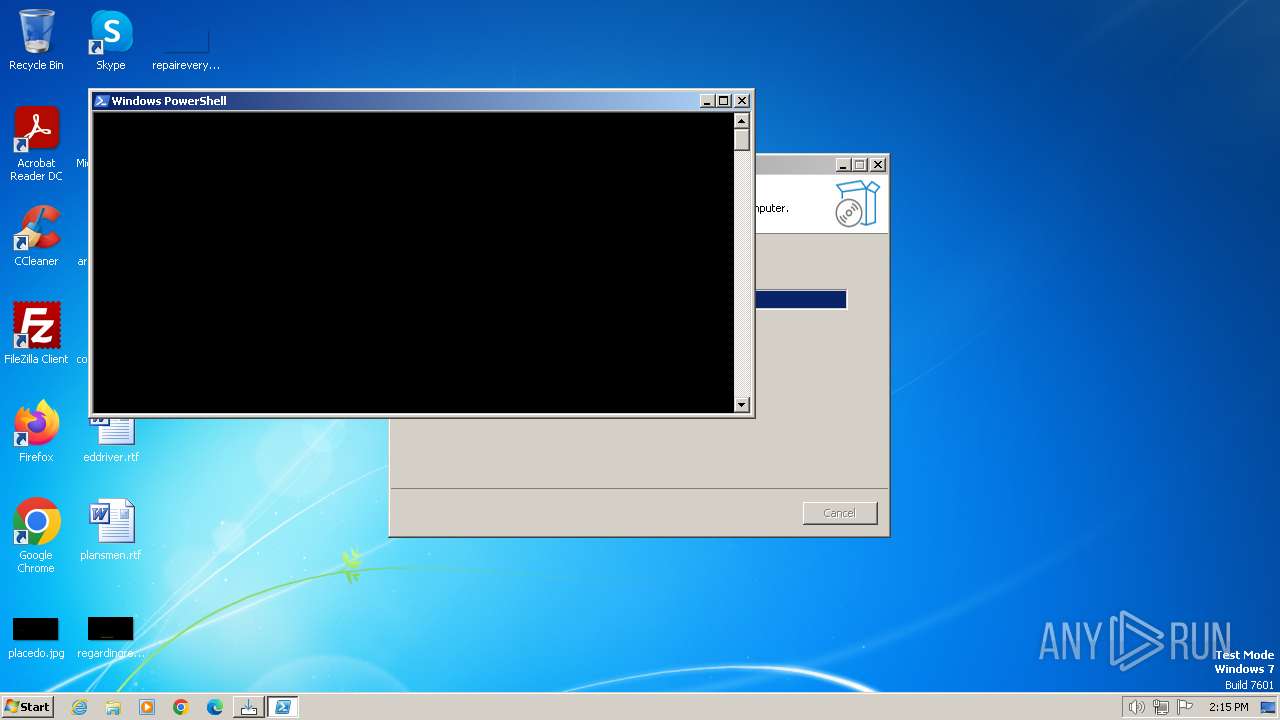1280x720 pixels.
Task: Click the 2:15 PM system clock
Action: (x=1228, y=707)
